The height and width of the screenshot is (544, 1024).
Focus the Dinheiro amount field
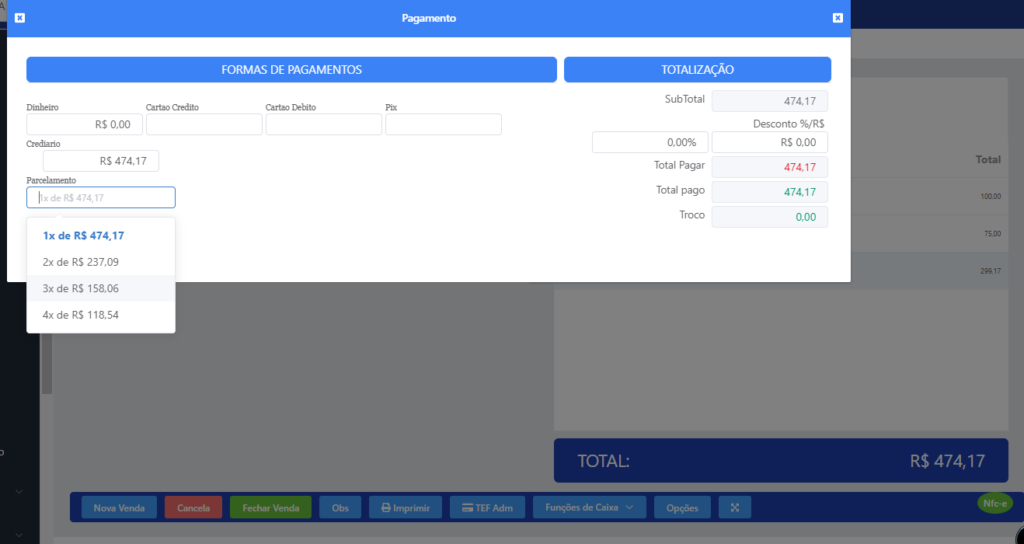pyautogui.click(x=85, y=125)
